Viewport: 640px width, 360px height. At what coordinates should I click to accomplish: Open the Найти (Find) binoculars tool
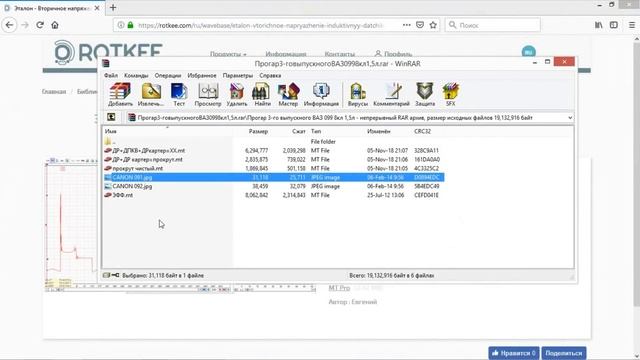point(262,94)
